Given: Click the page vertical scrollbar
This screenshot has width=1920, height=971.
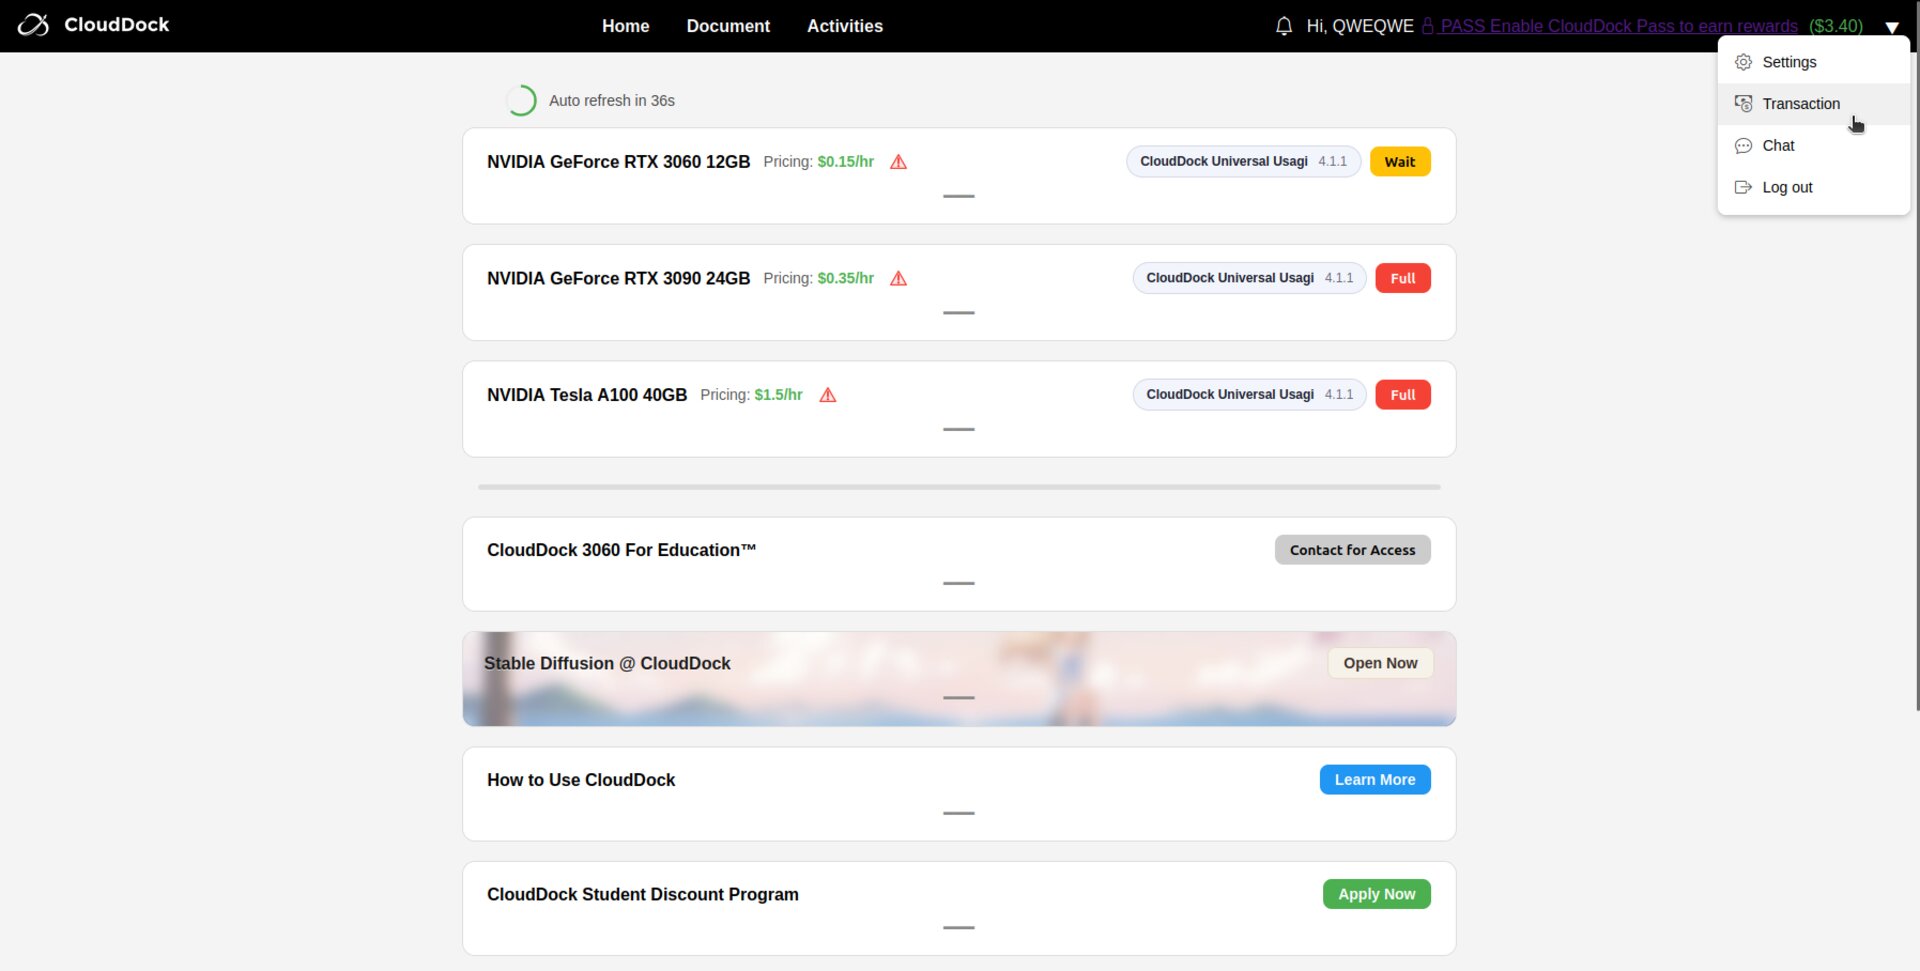Looking at the screenshot, I should point(1916,400).
